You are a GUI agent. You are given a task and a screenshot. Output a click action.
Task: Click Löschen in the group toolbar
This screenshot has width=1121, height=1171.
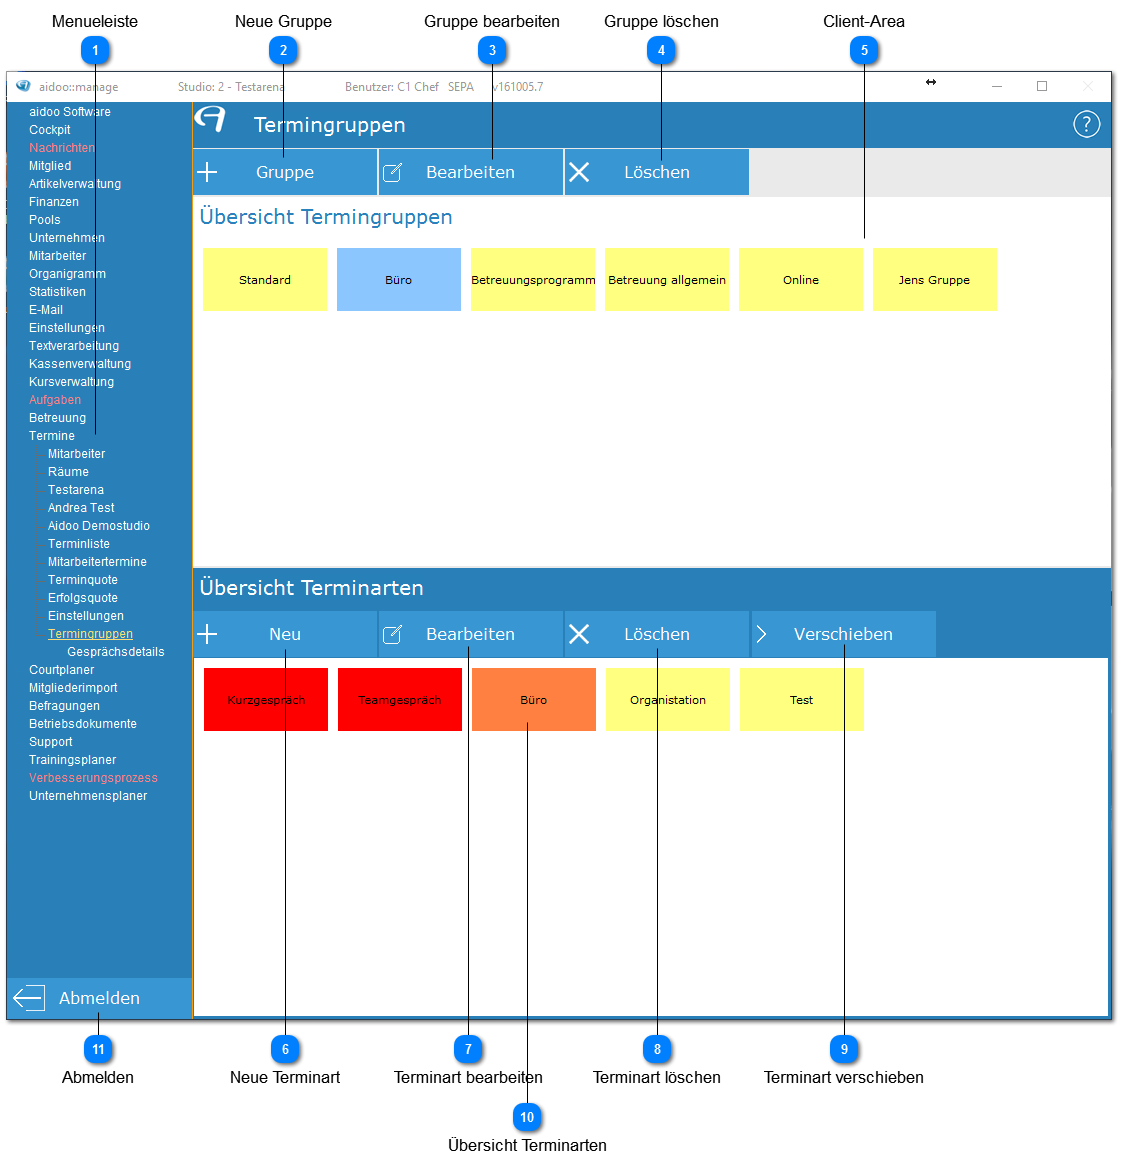coord(656,173)
